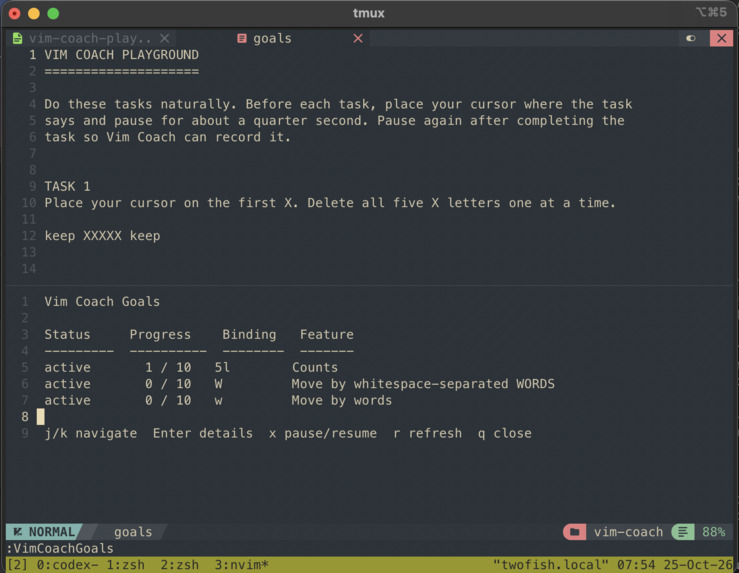Viewport: 739px width, 573px height.
Task: Select tmux window 3:nvim*
Action: point(241,565)
